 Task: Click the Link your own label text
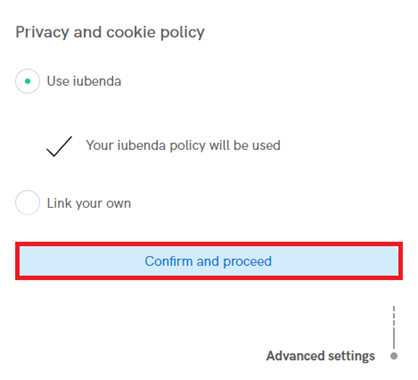(x=89, y=203)
